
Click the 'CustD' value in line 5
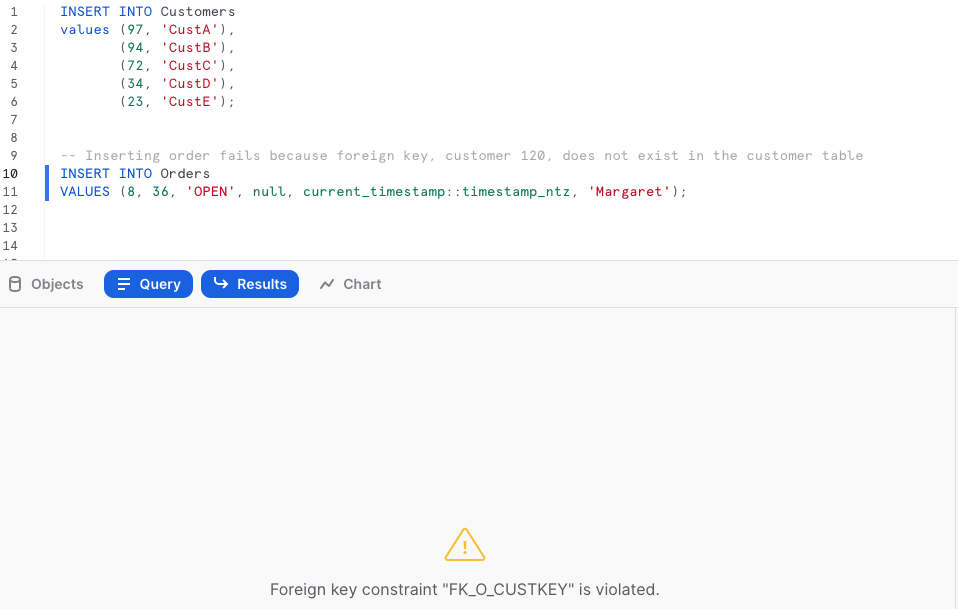click(x=189, y=84)
